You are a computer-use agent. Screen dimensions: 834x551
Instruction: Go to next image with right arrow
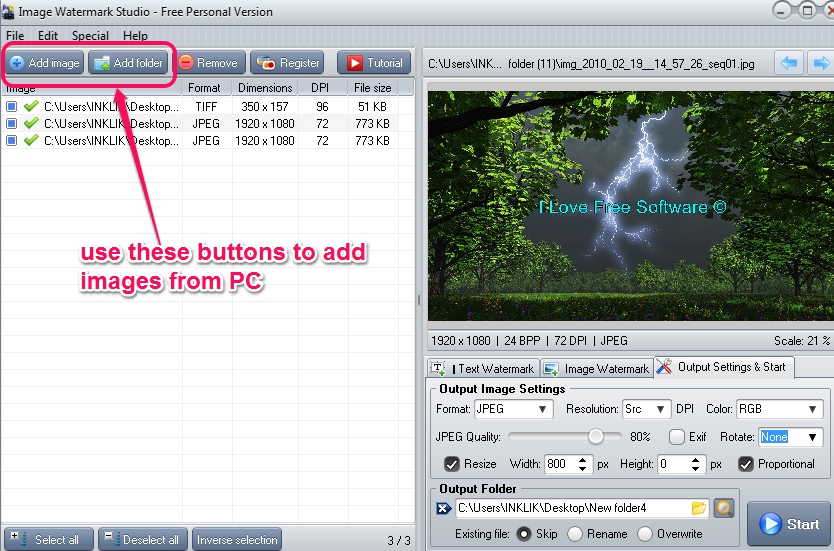tap(821, 63)
